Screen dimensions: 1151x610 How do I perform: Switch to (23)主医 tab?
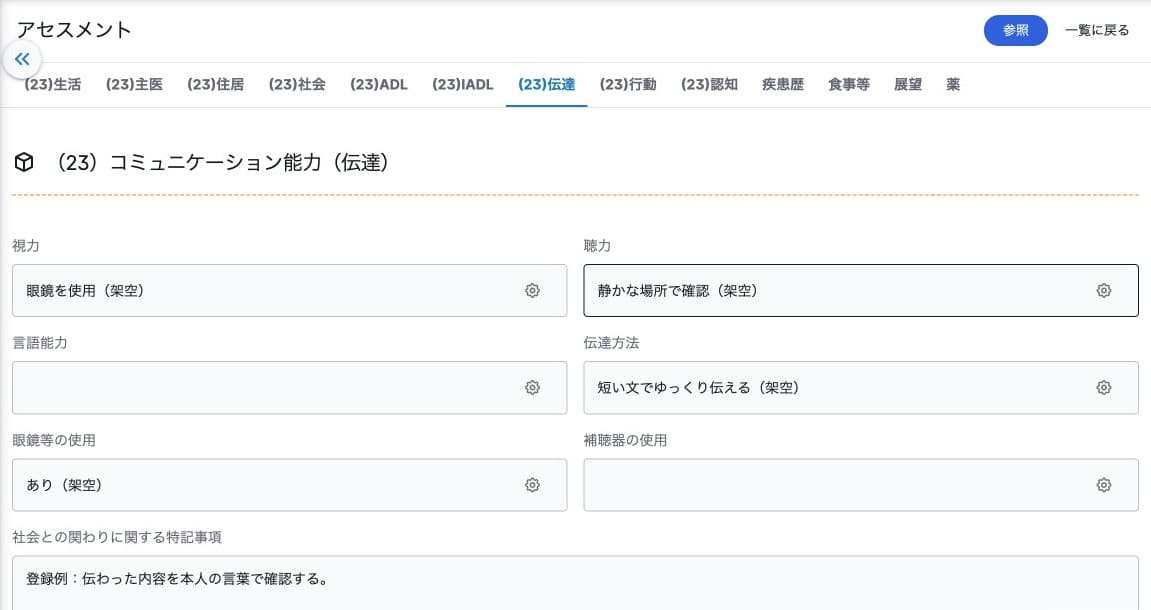(134, 84)
